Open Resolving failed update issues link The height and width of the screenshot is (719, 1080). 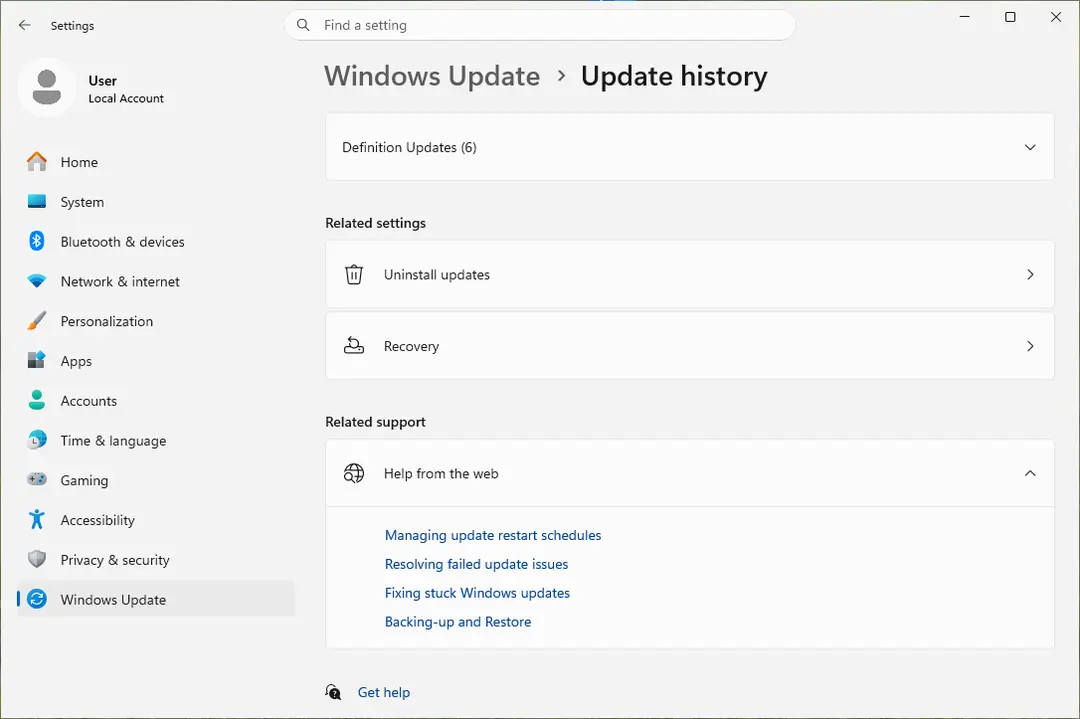476,564
